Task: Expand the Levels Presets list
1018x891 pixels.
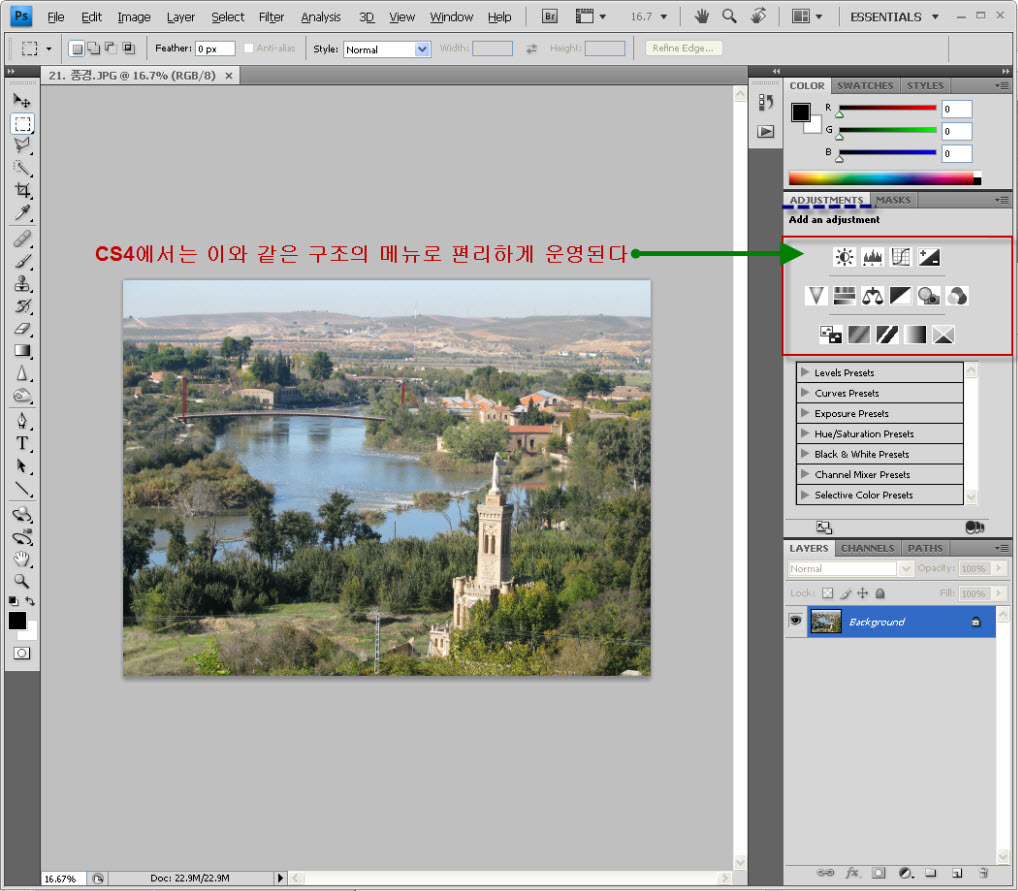Action: point(805,373)
